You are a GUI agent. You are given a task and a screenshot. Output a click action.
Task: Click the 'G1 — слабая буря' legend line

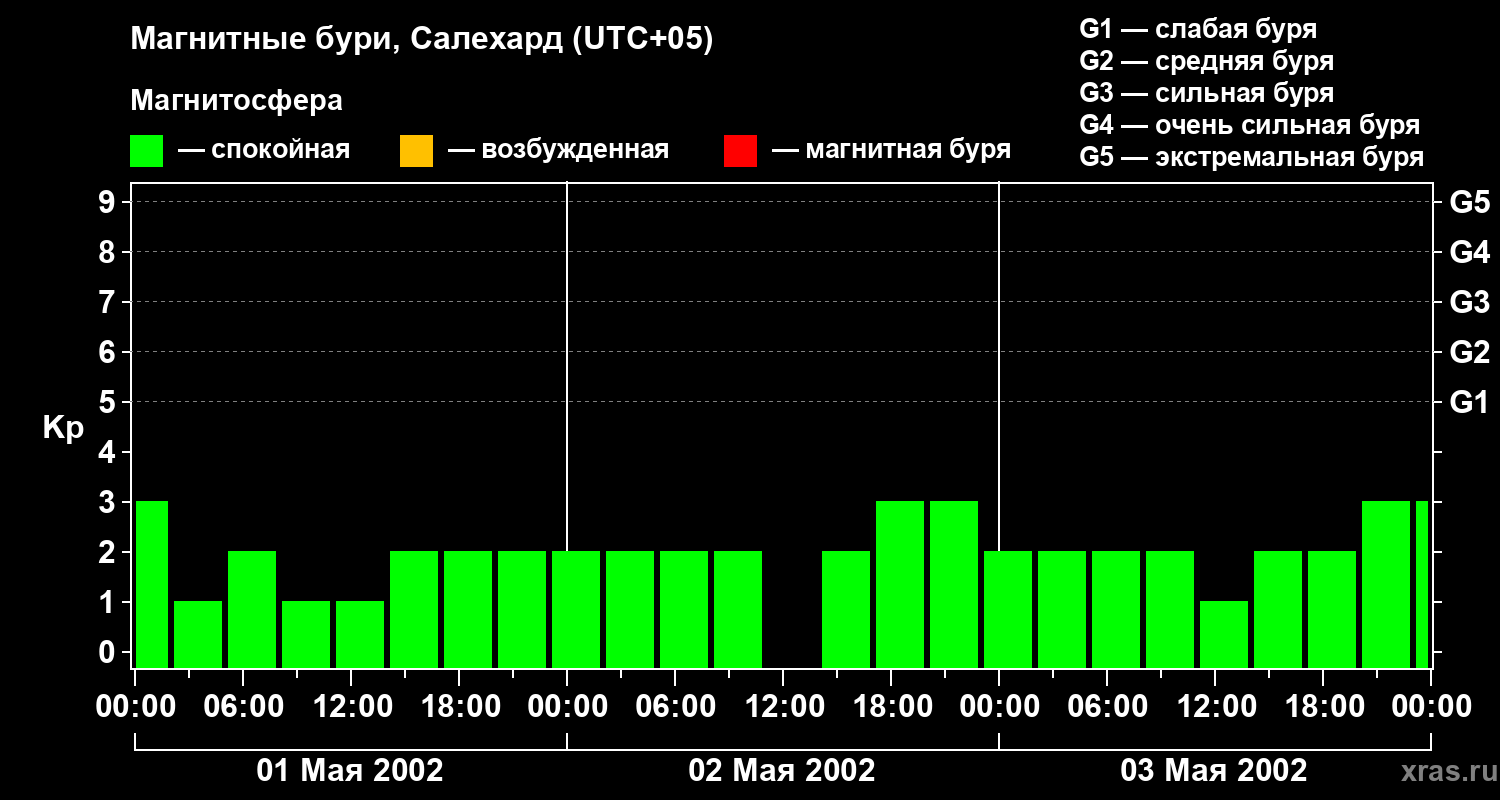tap(1198, 28)
